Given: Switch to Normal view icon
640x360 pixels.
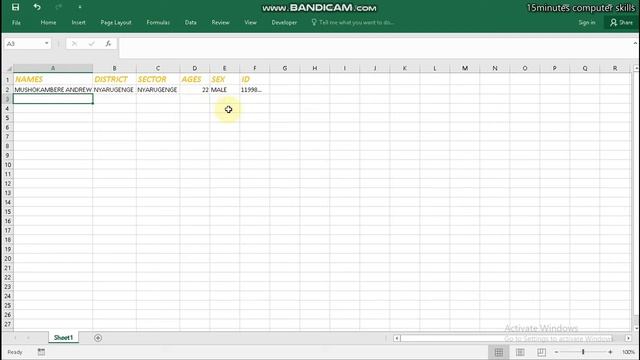Looking at the screenshot, I should 499,352.
